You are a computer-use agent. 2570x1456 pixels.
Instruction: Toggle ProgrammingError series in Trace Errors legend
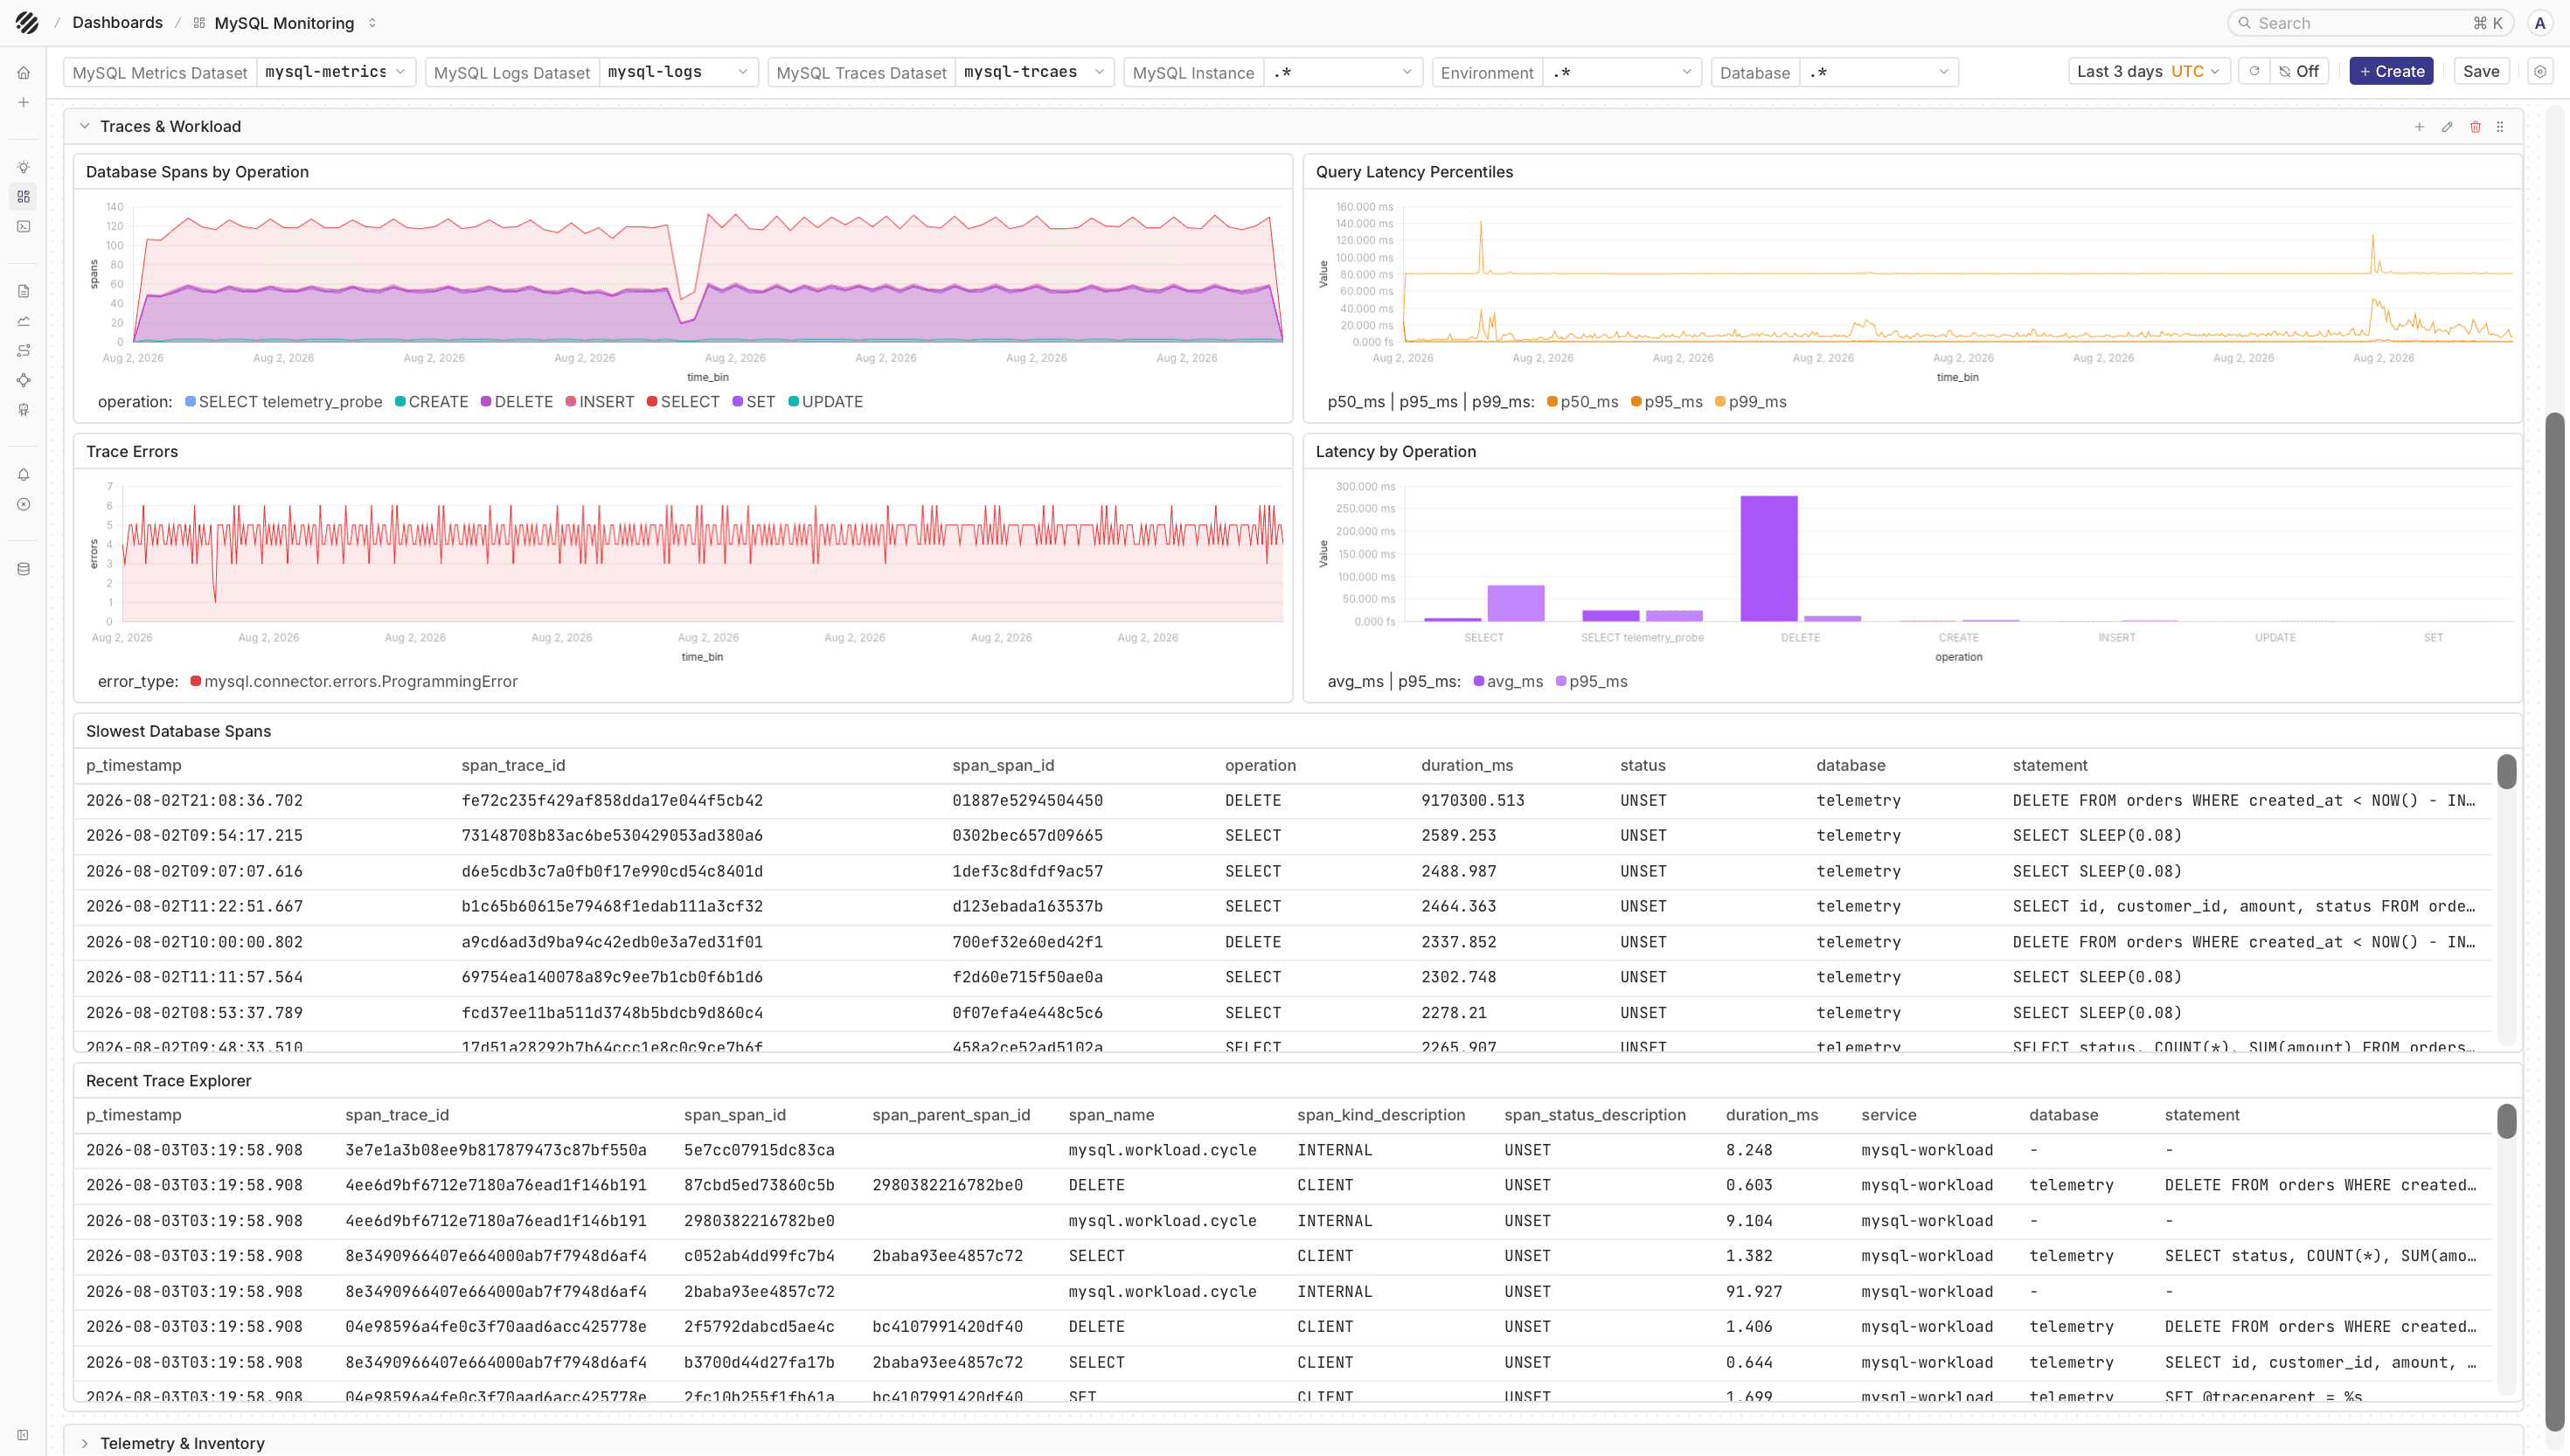[354, 682]
